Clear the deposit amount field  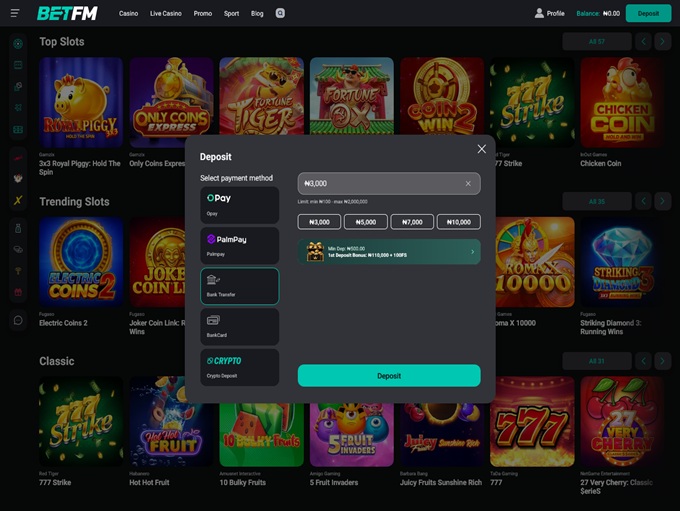click(x=468, y=183)
